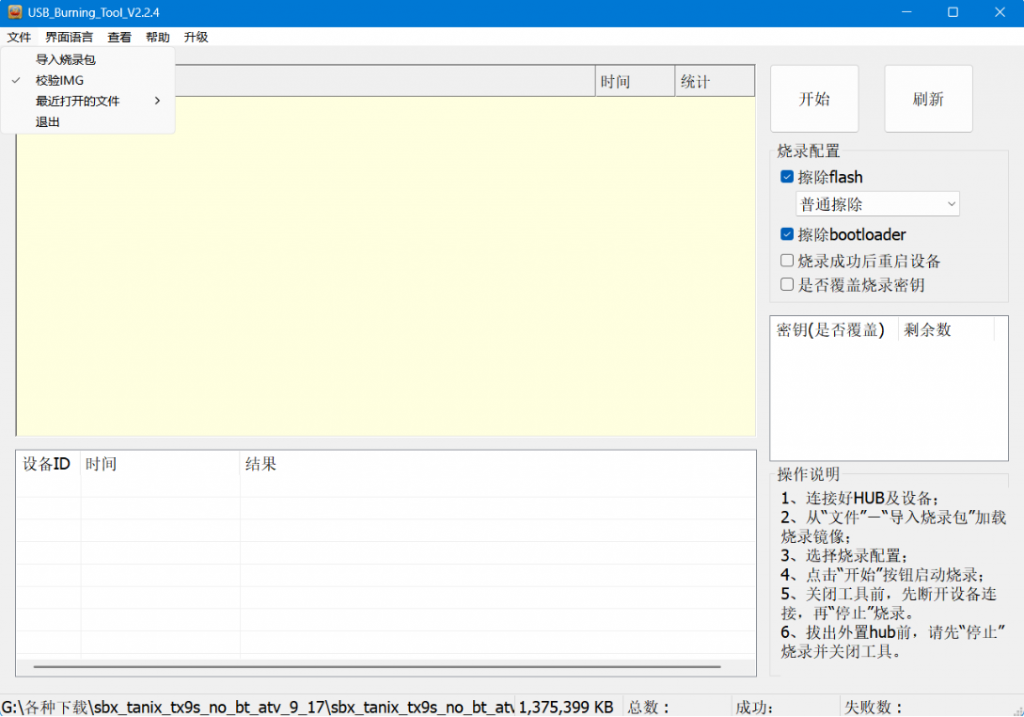Uncheck the 擦除bootloader checkbox

click(787, 235)
